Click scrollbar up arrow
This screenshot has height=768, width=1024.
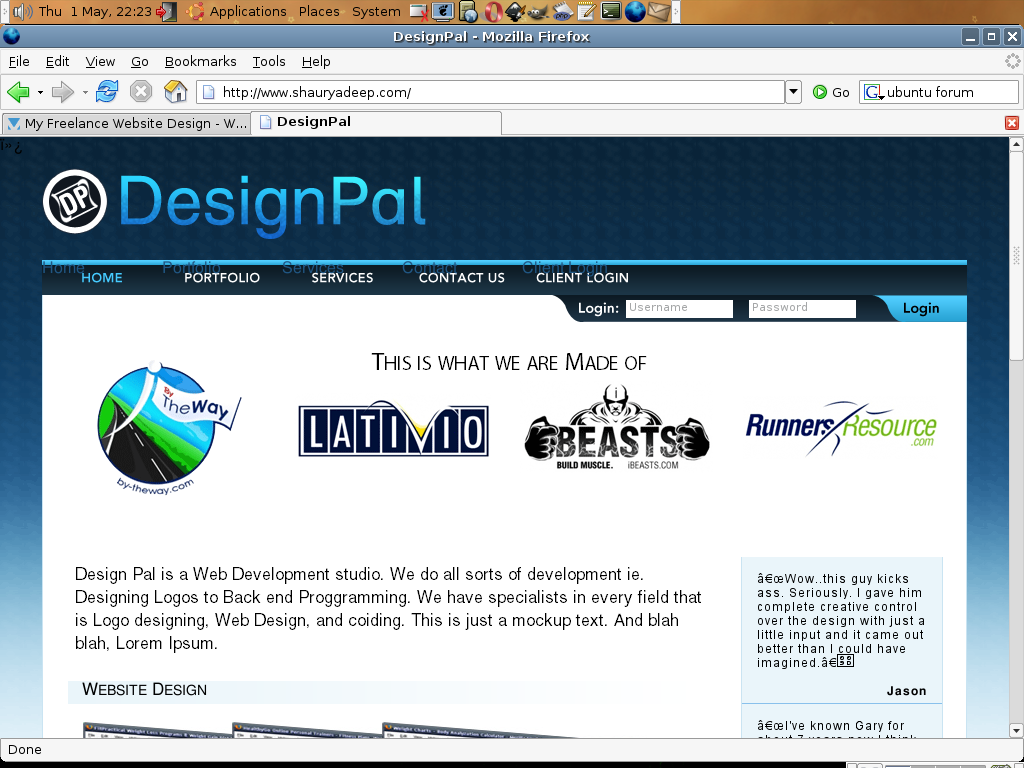[1016, 144]
